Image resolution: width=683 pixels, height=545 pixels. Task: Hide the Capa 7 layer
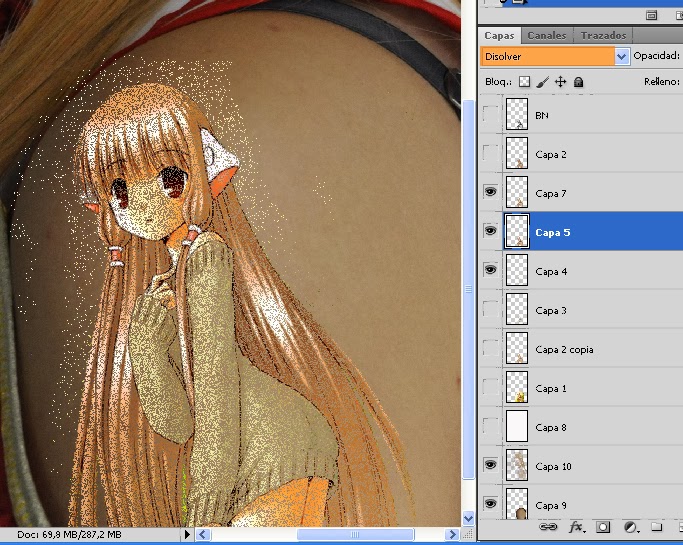[491, 192]
